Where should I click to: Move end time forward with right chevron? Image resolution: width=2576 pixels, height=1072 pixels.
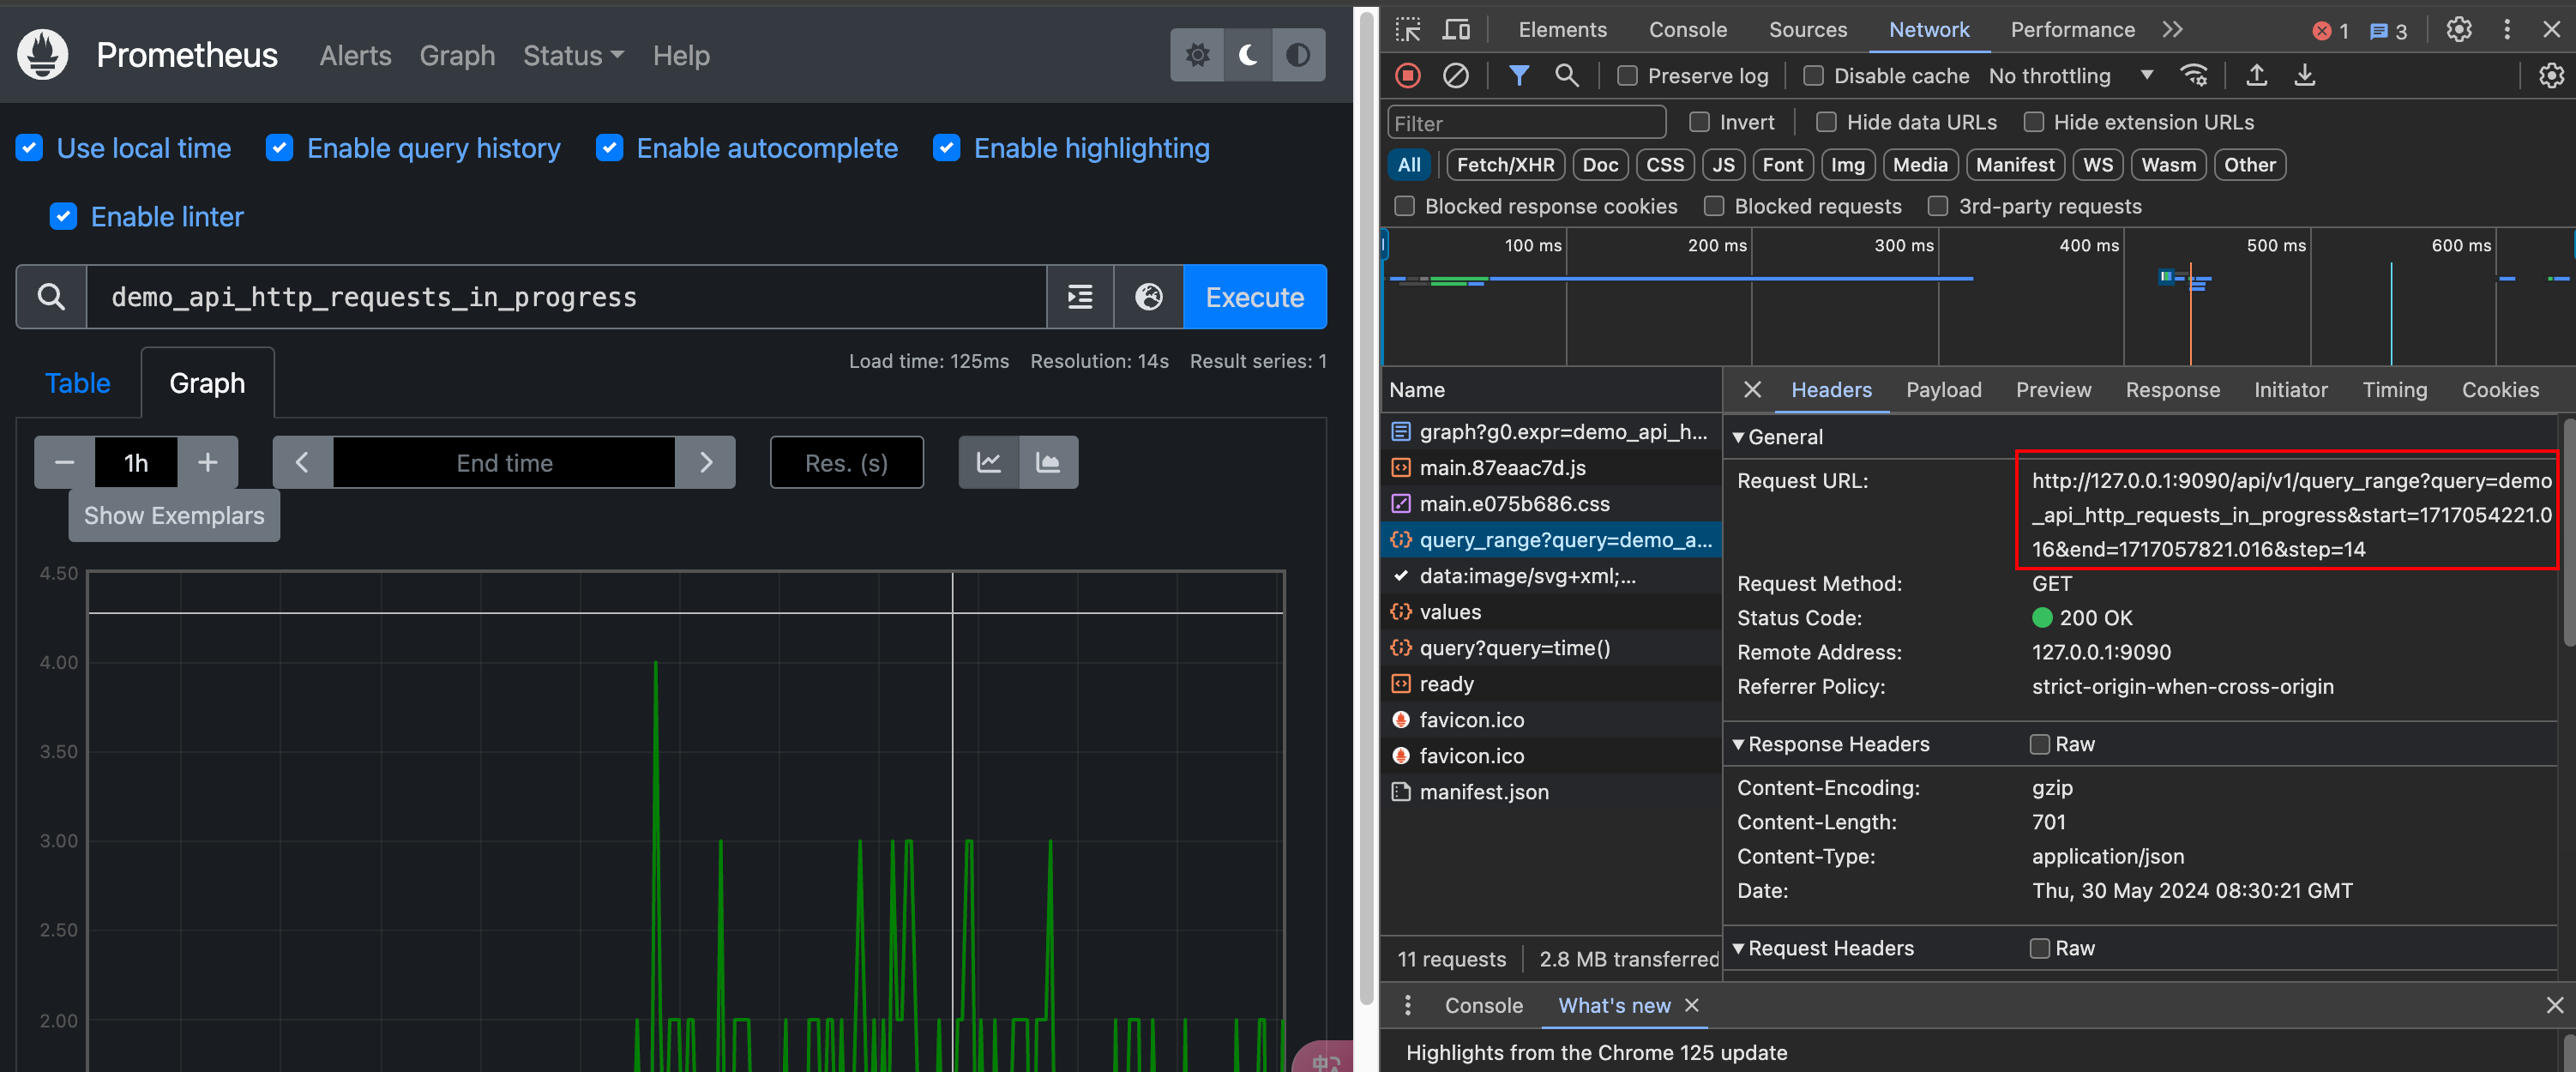(706, 463)
